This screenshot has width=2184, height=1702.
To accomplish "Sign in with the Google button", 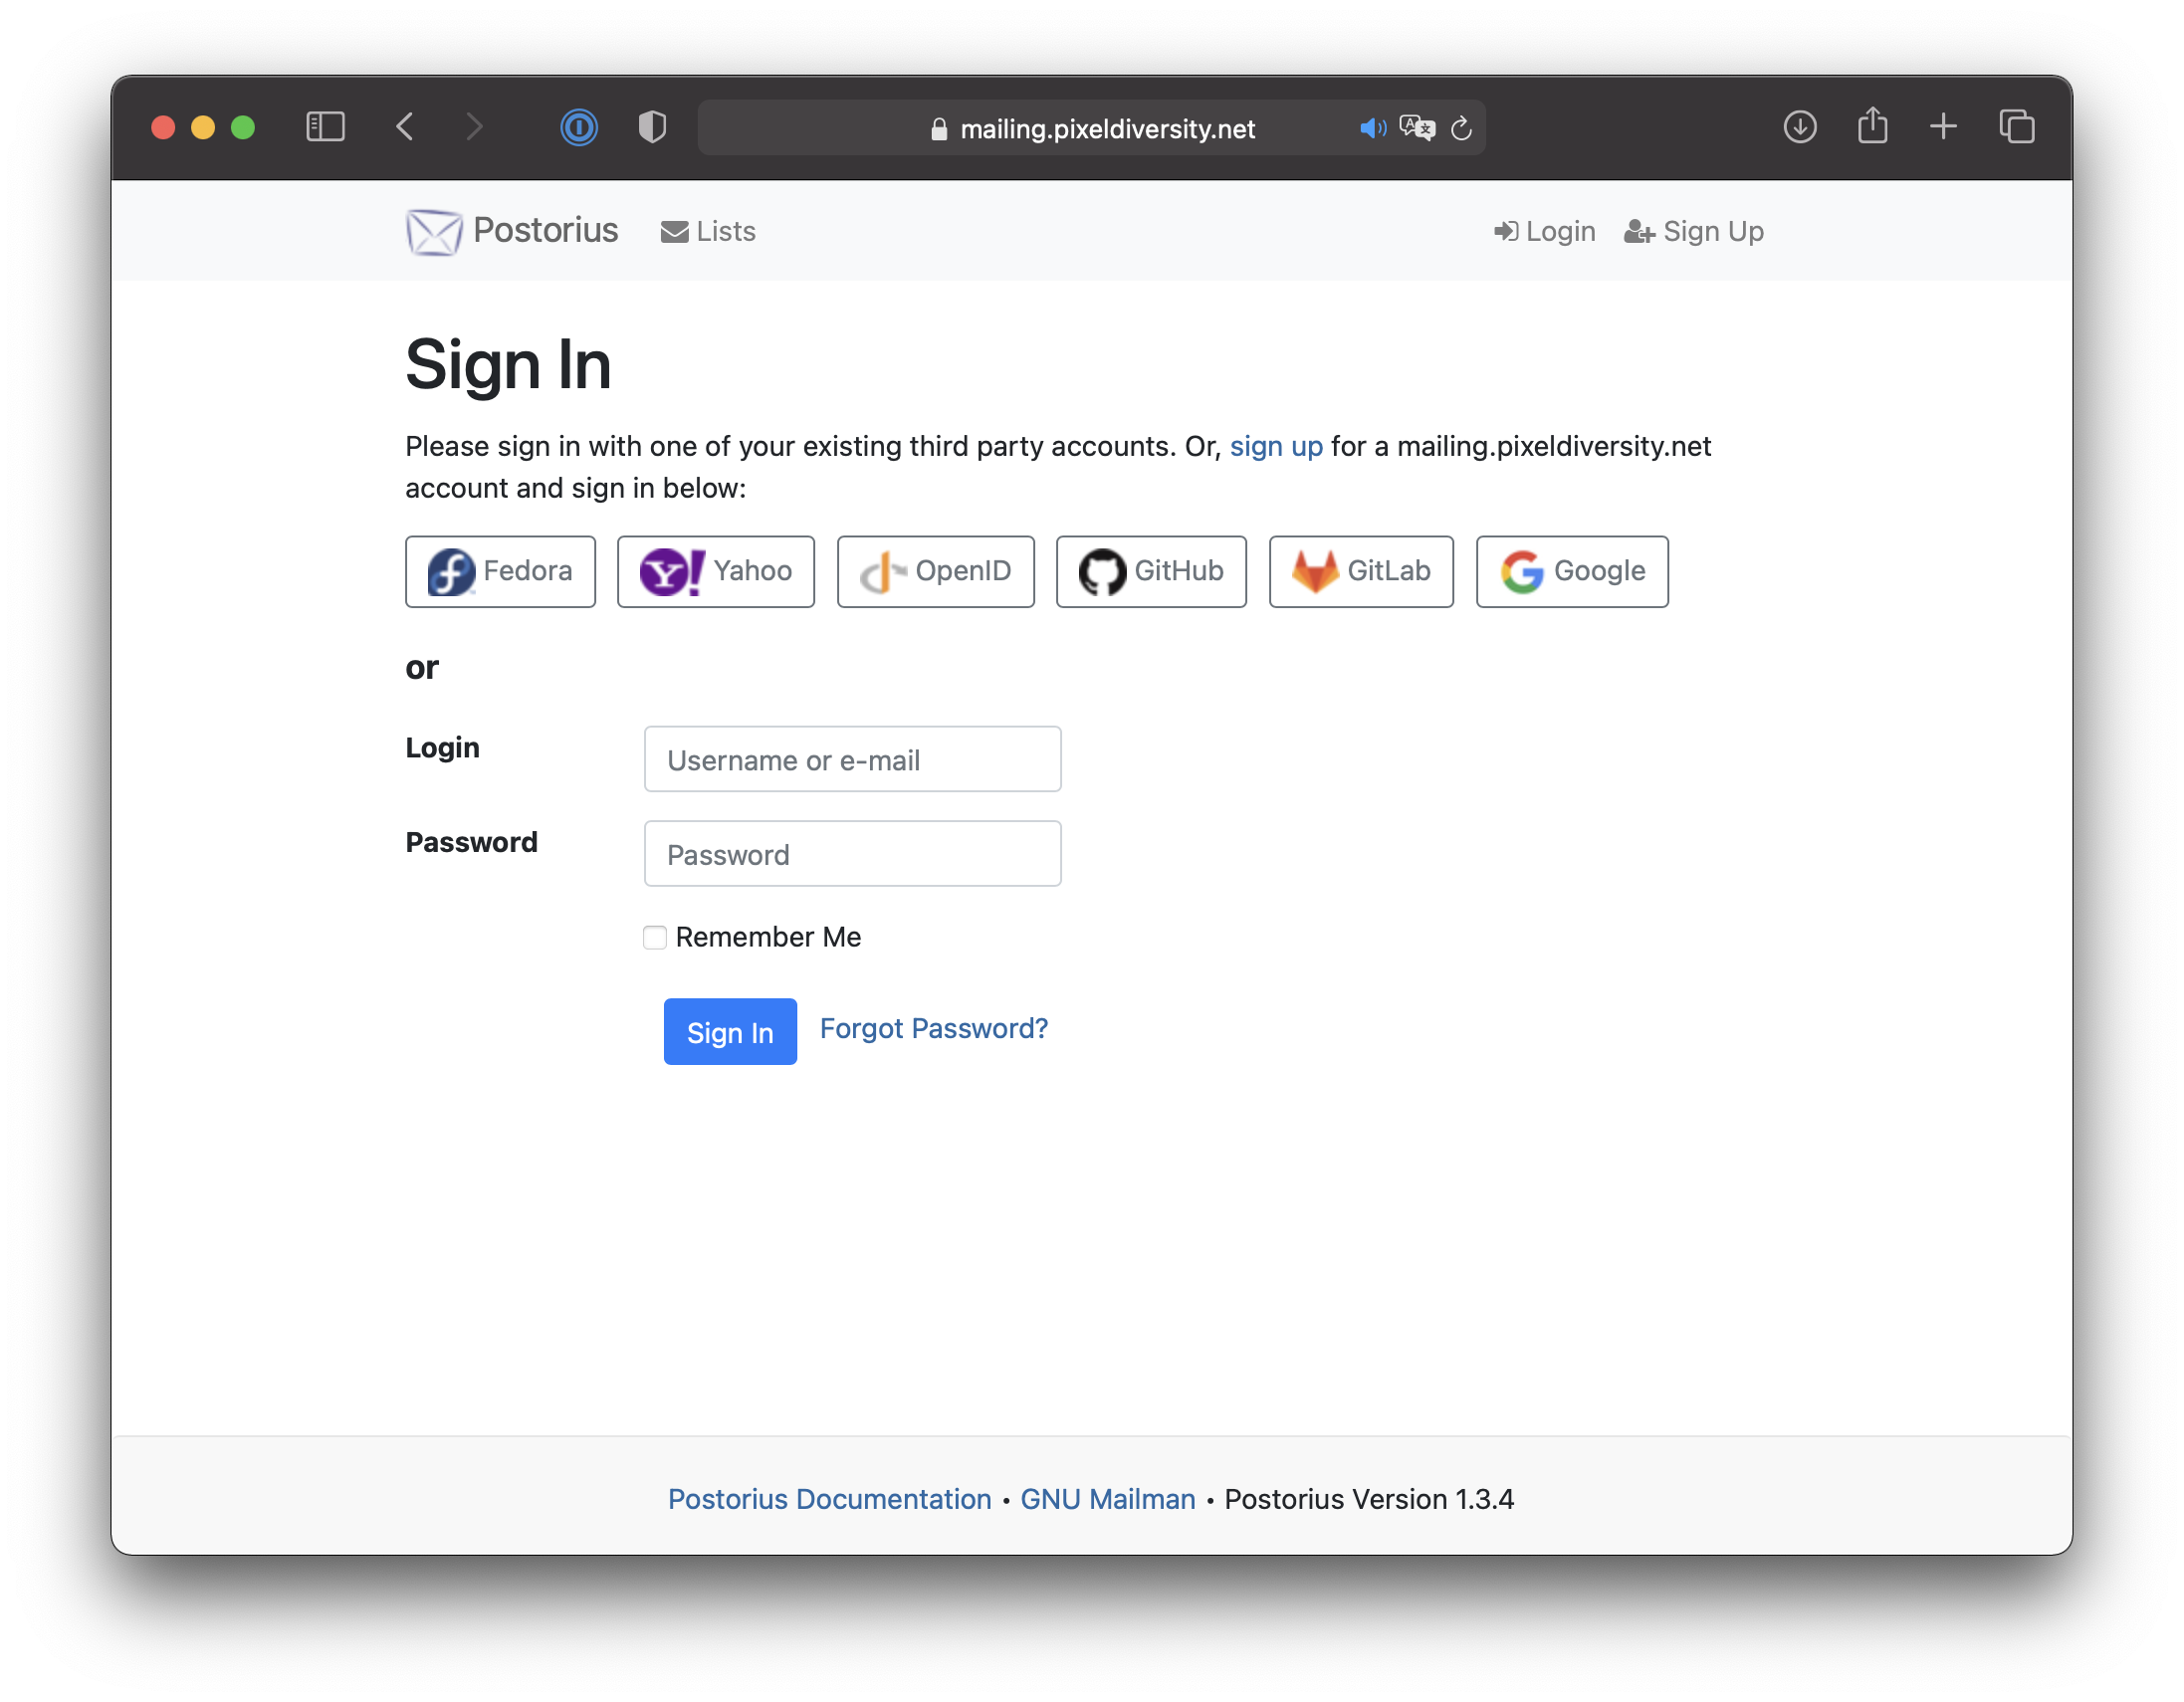I will tap(1572, 571).
